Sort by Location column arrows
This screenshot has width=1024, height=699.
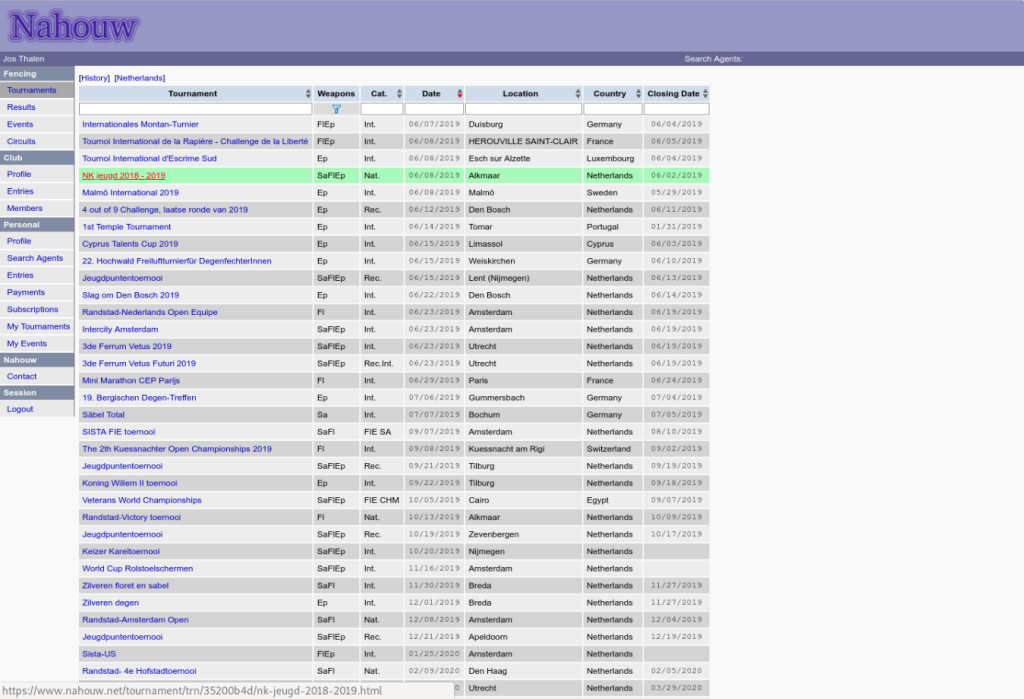[576, 94]
